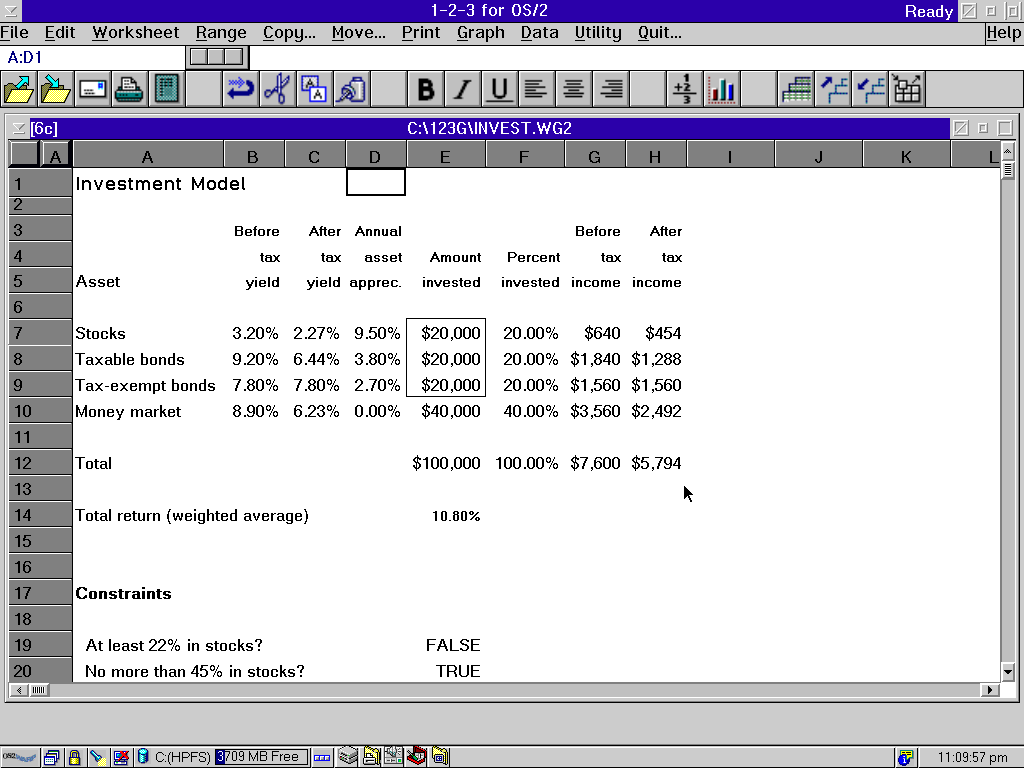The image size is (1024, 768).
Task: Click the Undo arrow icon in toolbar
Action: pos(240,90)
